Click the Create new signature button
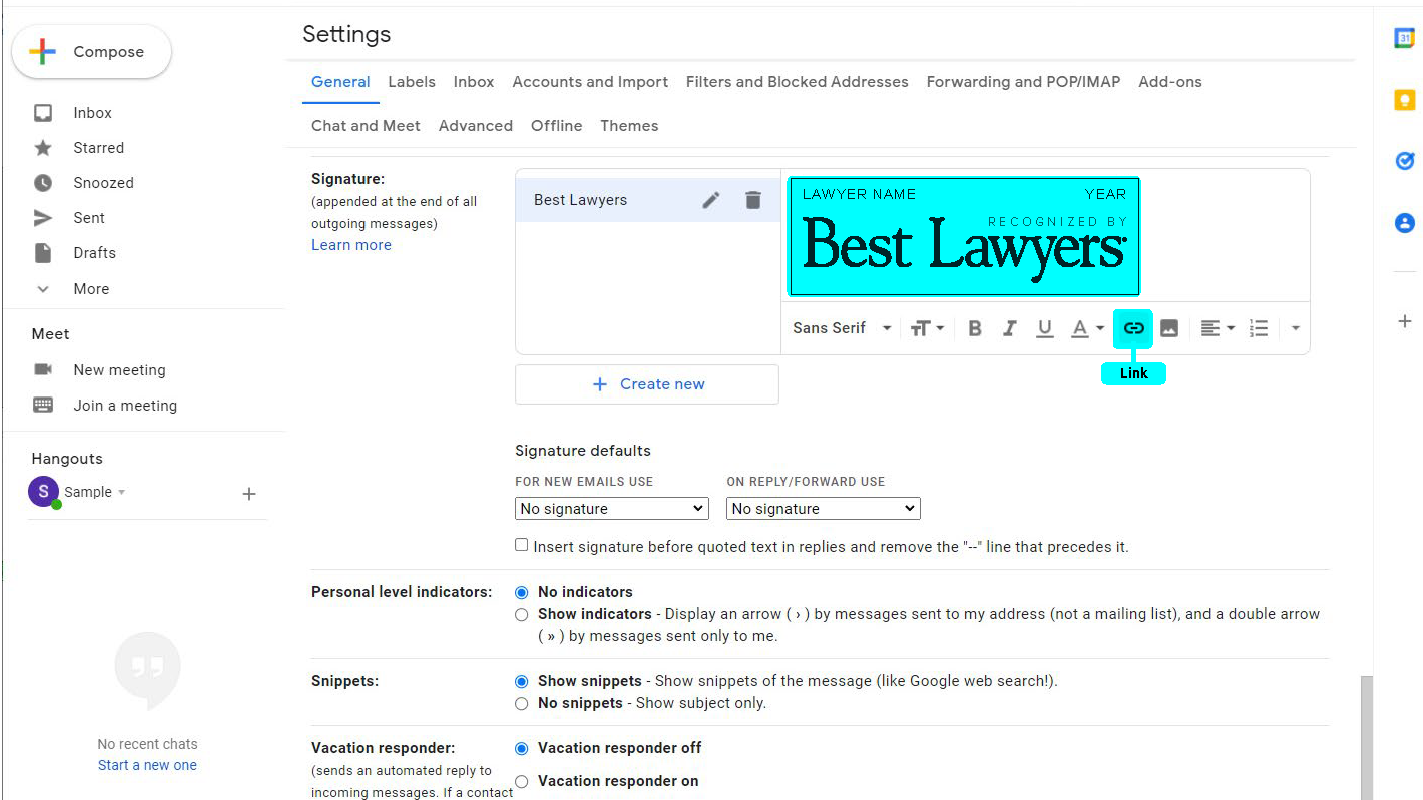 [647, 384]
